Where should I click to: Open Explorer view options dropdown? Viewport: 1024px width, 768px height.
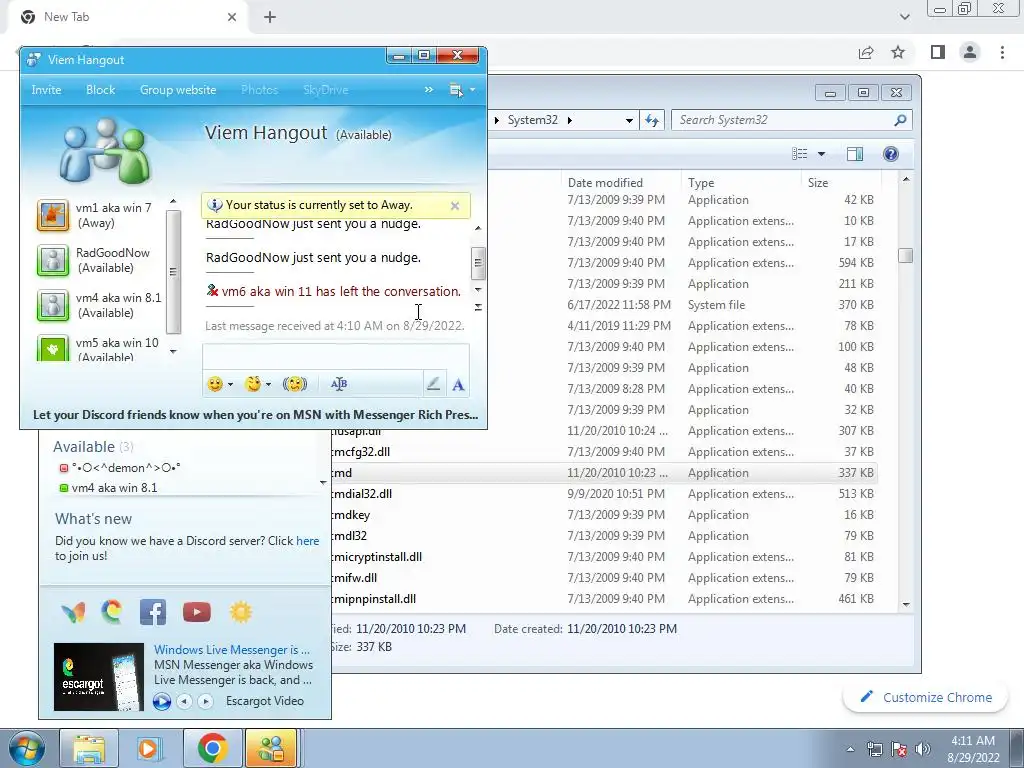coord(822,154)
